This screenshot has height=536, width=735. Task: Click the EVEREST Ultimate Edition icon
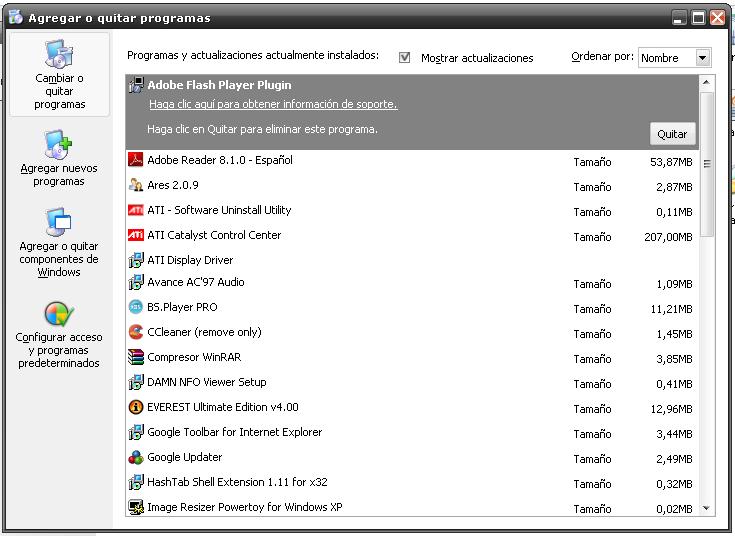tap(136, 407)
